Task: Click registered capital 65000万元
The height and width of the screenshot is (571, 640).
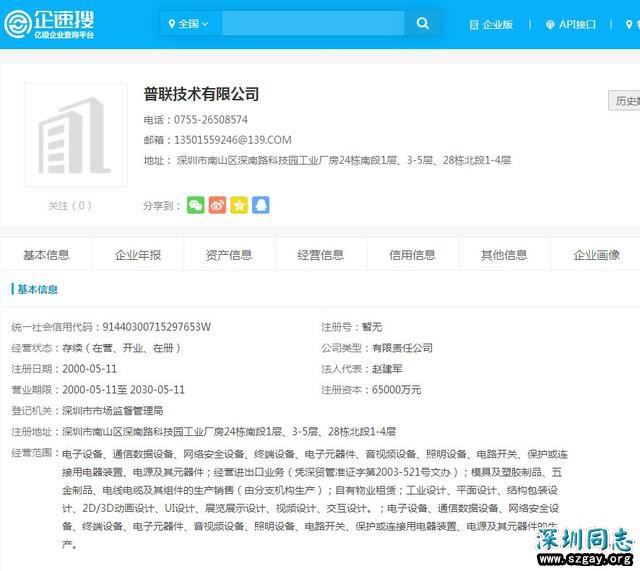Action: pyautogui.click(x=396, y=390)
